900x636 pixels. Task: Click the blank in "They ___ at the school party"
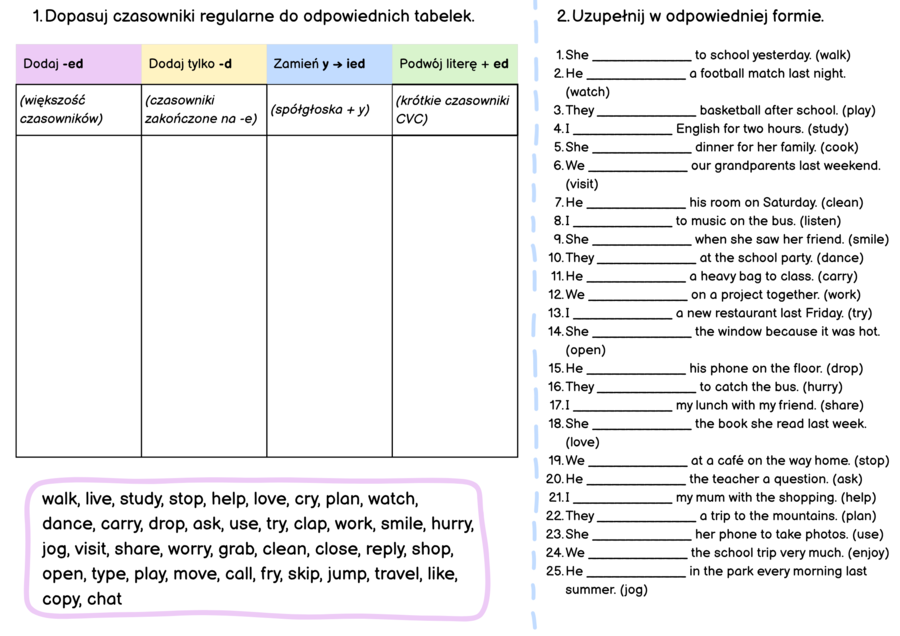pyautogui.click(x=647, y=259)
